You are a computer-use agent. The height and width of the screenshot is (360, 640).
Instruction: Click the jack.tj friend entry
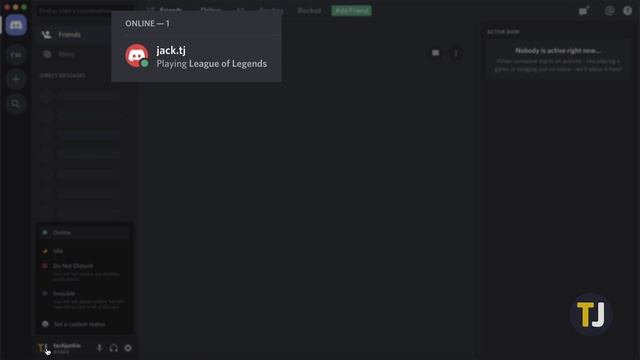[196, 57]
